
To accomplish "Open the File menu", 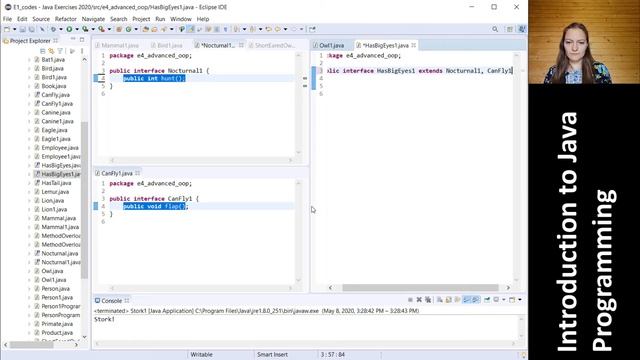I will coord(7,19).
